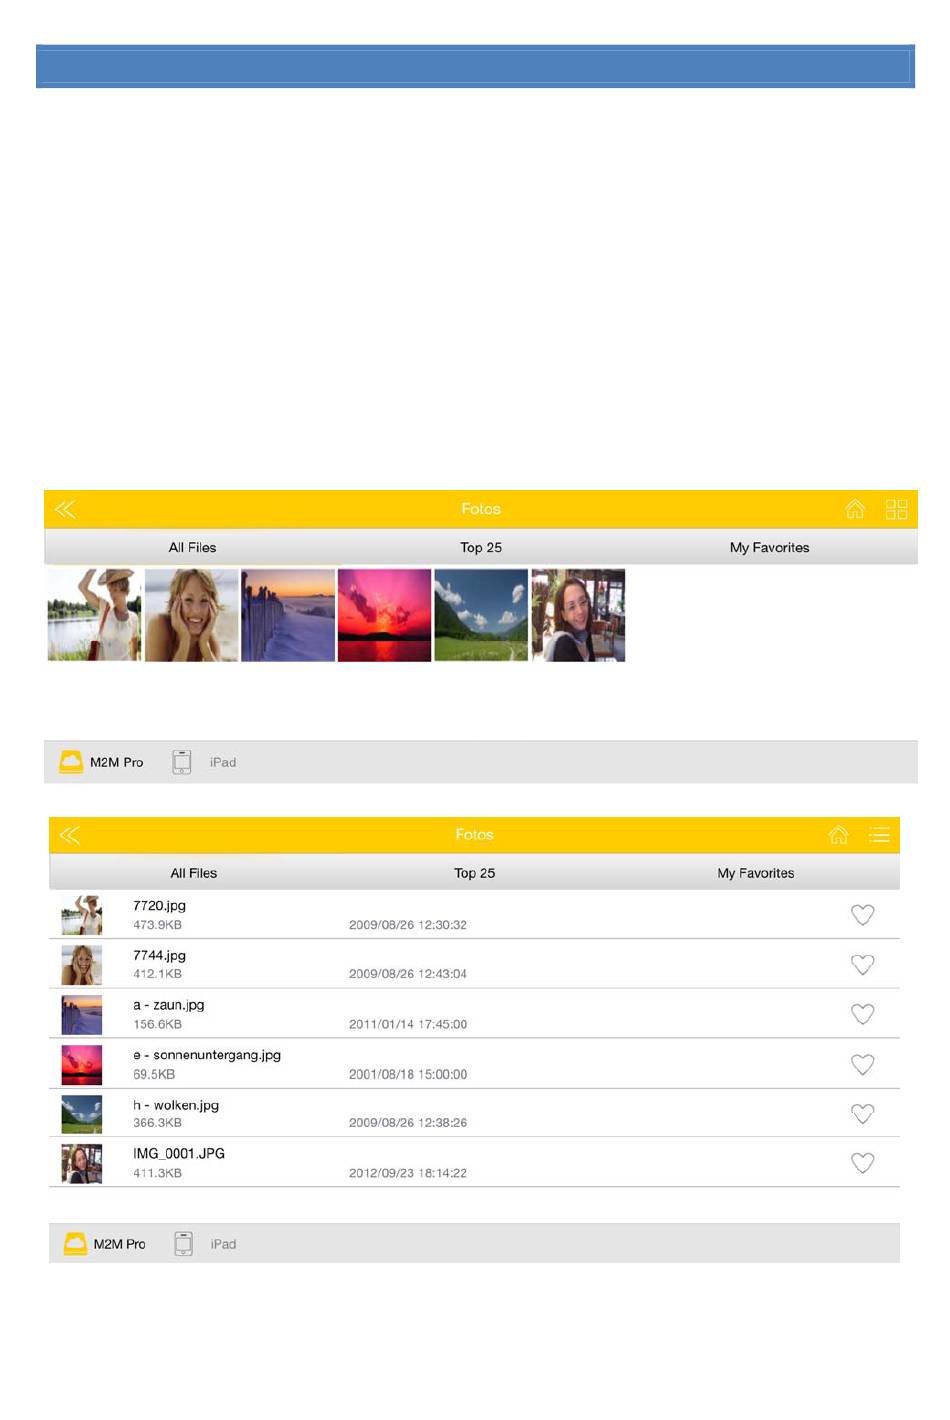Viewport: 950px width, 1420px height.
Task: Click file size 69.5KB
Action: (x=154, y=1075)
